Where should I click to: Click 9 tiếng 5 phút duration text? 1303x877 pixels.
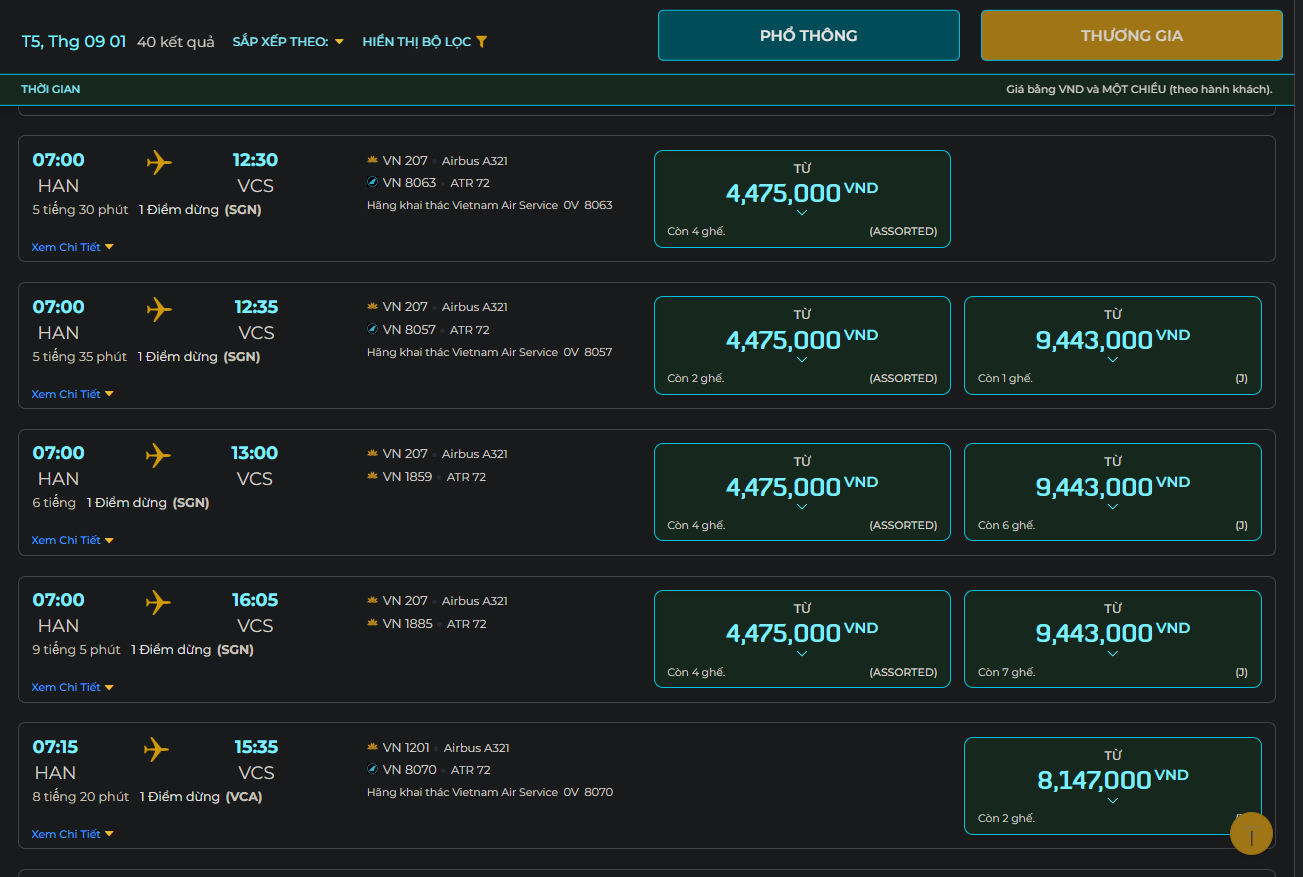tap(76, 650)
